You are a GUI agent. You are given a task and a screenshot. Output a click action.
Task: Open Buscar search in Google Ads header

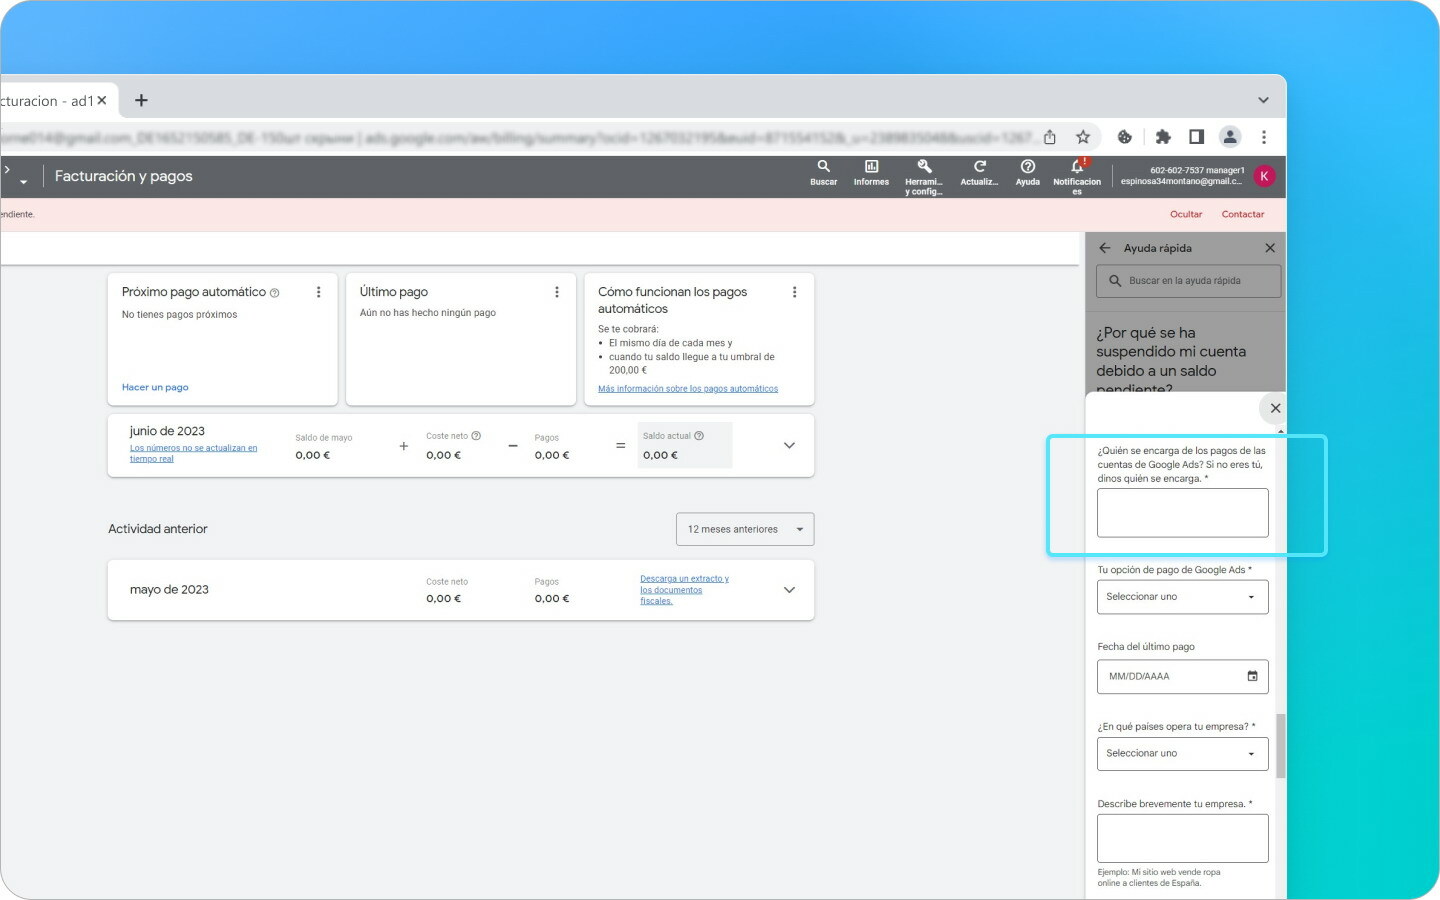pyautogui.click(x=824, y=172)
